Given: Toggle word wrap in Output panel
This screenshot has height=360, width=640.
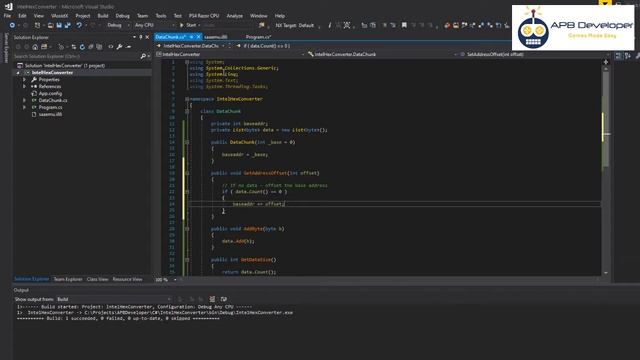Looking at the screenshot, I should (x=223, y=299).
